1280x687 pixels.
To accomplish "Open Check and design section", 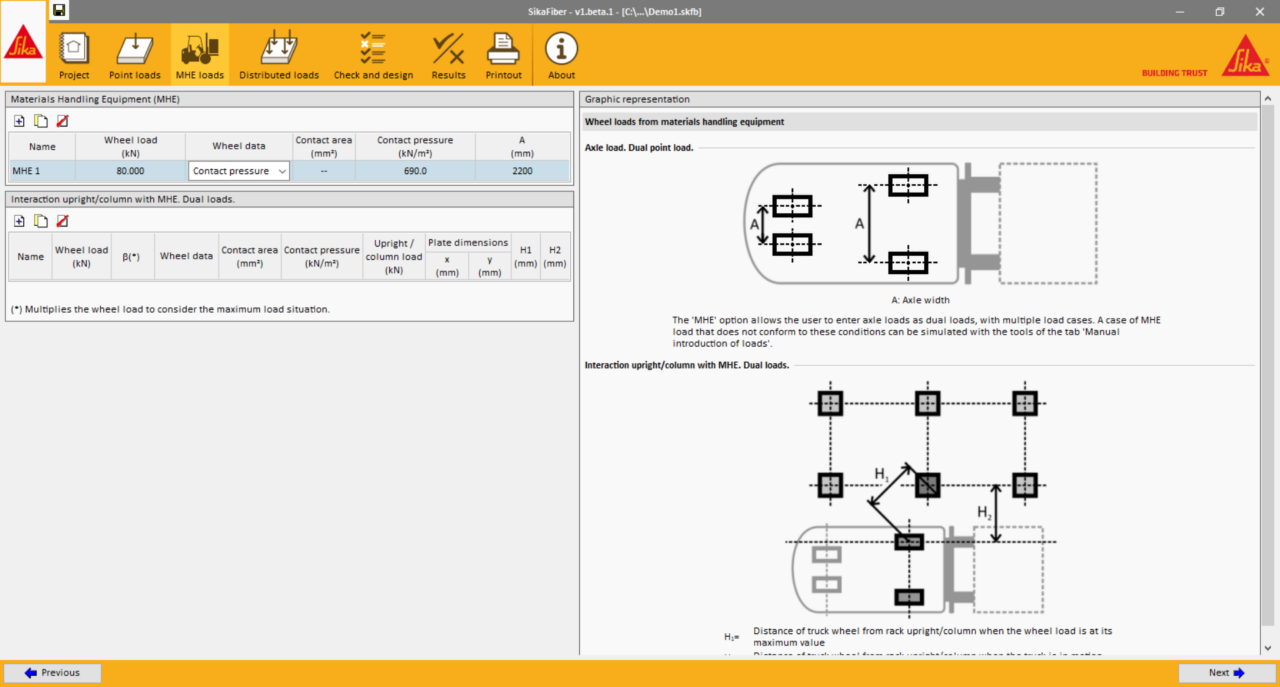I will pyautogui.click(x=373, y=55).
